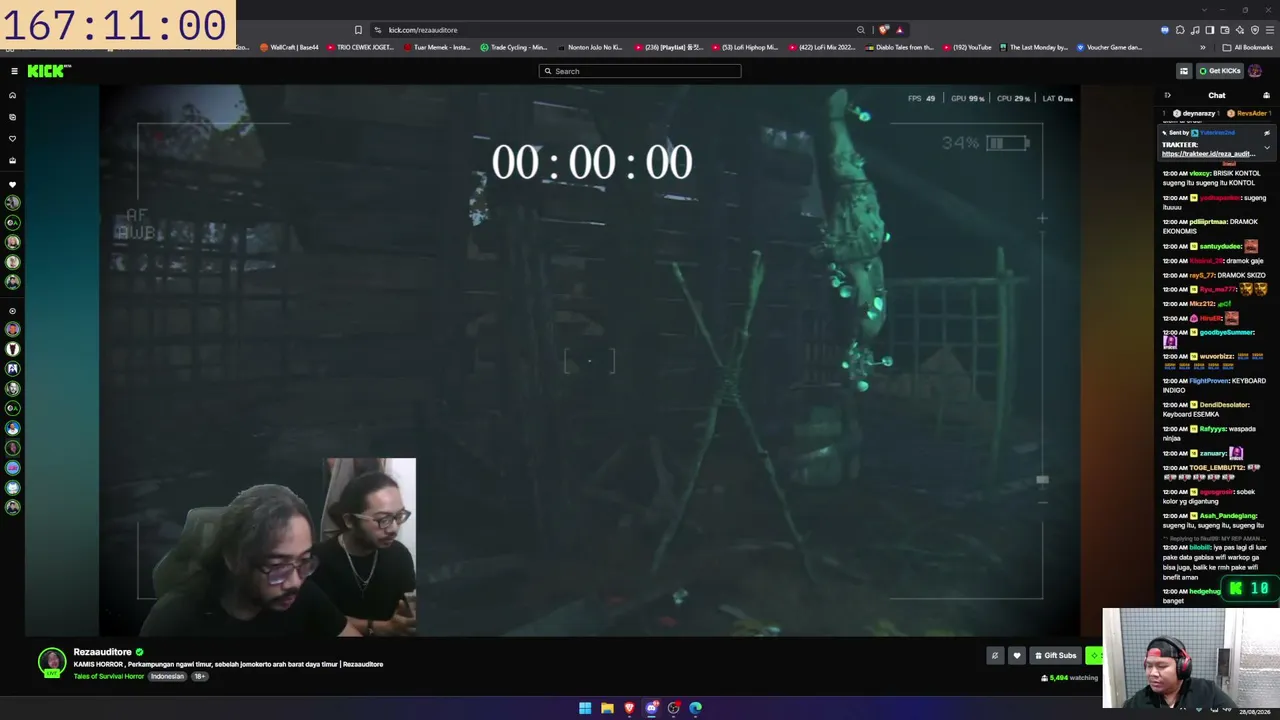
Task: Click username wuvorbizz in chat
Action: [x=1217, y=356]
